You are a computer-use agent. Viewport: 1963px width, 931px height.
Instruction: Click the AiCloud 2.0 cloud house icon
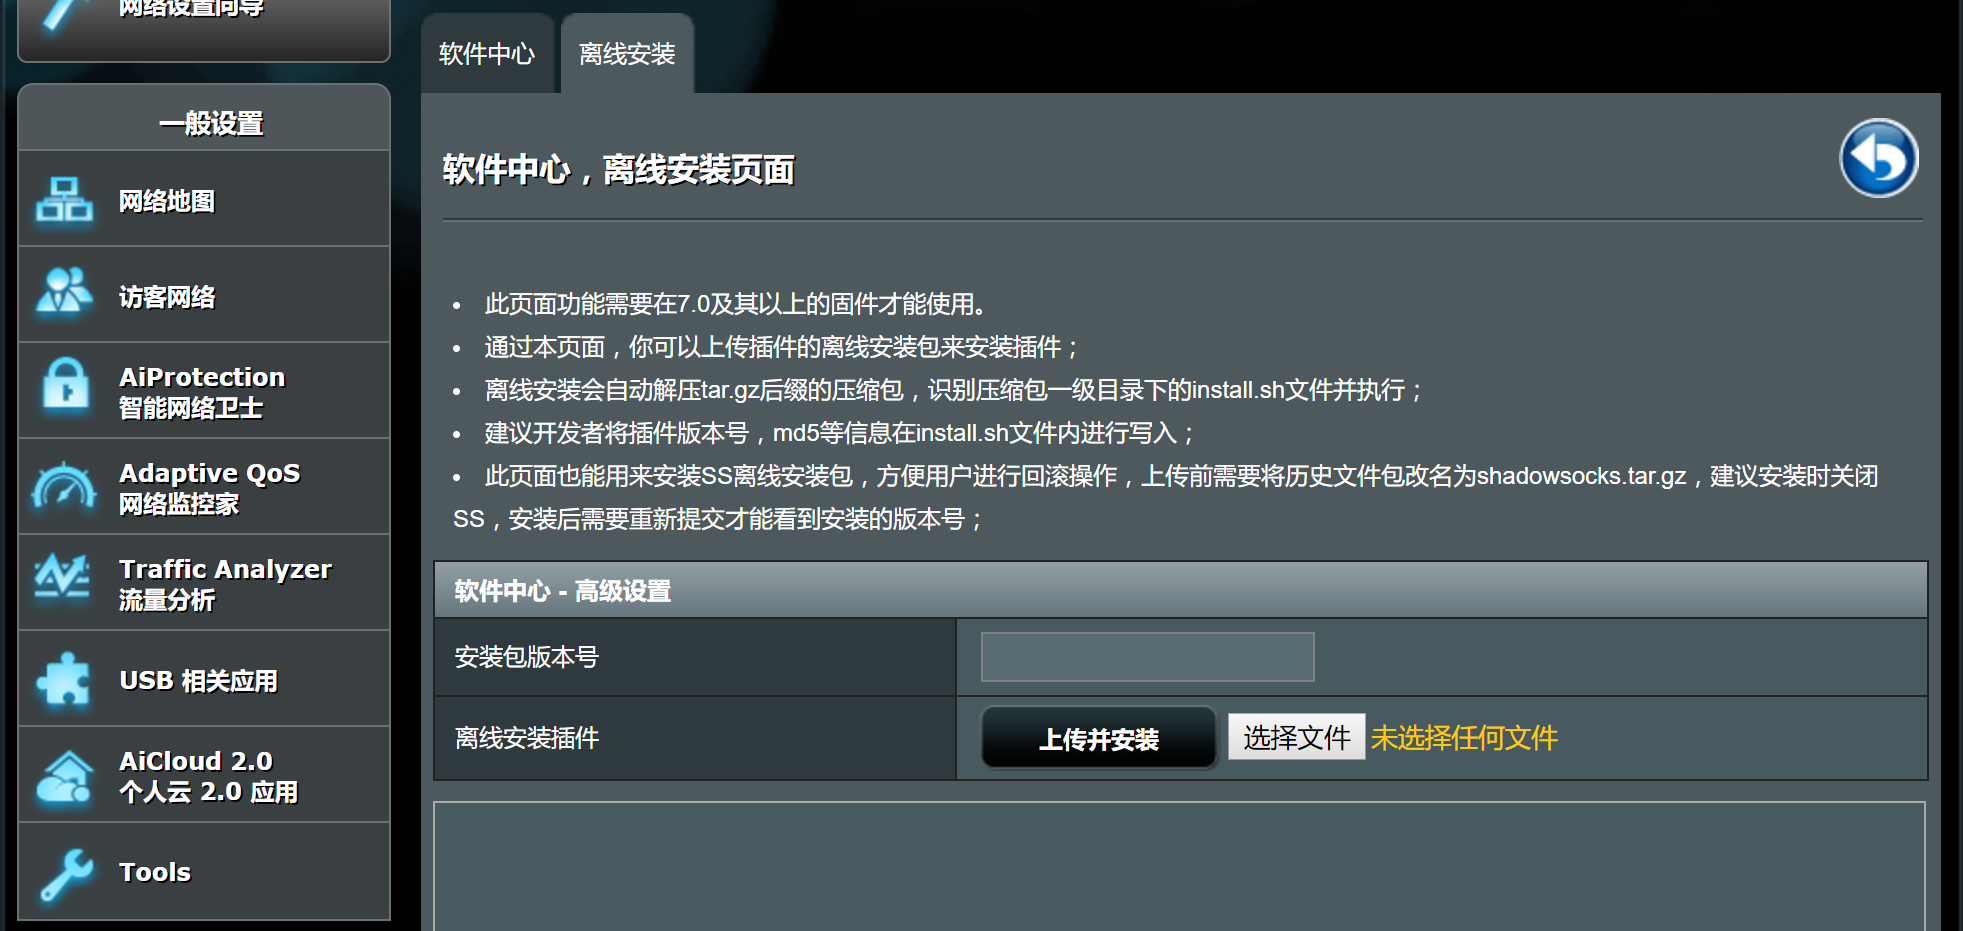click(64, 776)
